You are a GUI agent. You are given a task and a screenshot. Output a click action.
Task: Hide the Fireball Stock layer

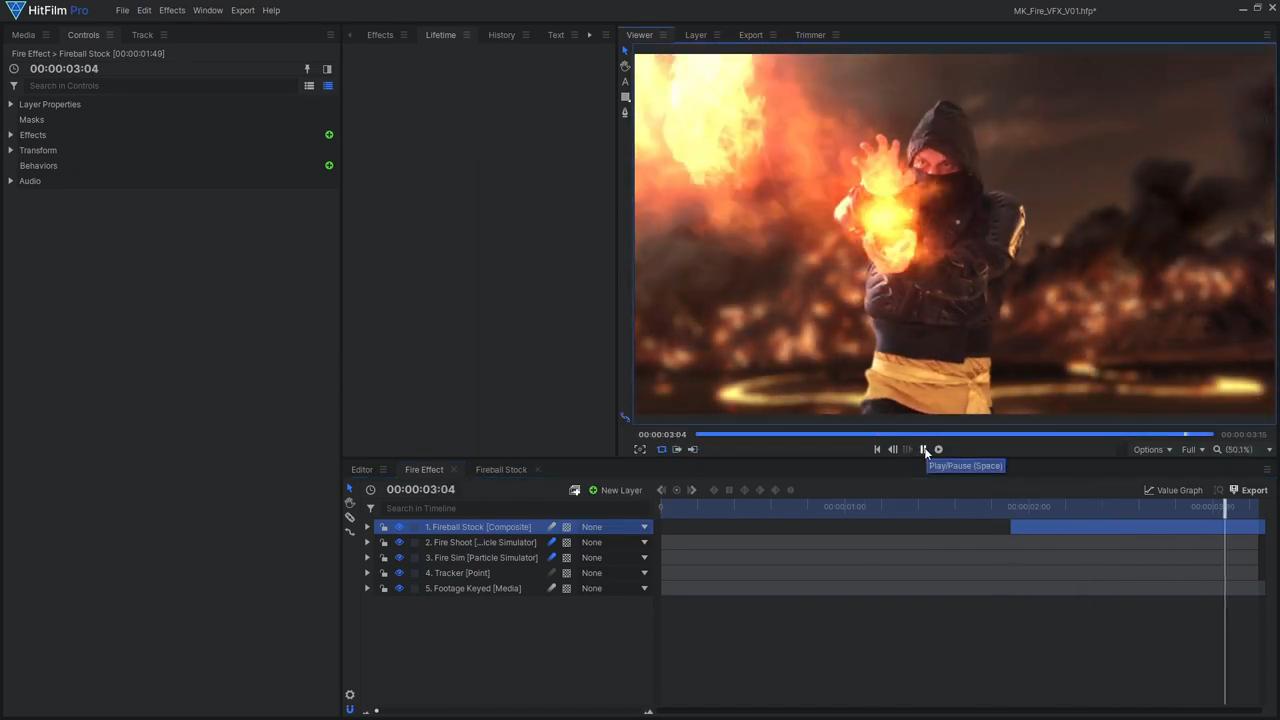click(399, 527)
